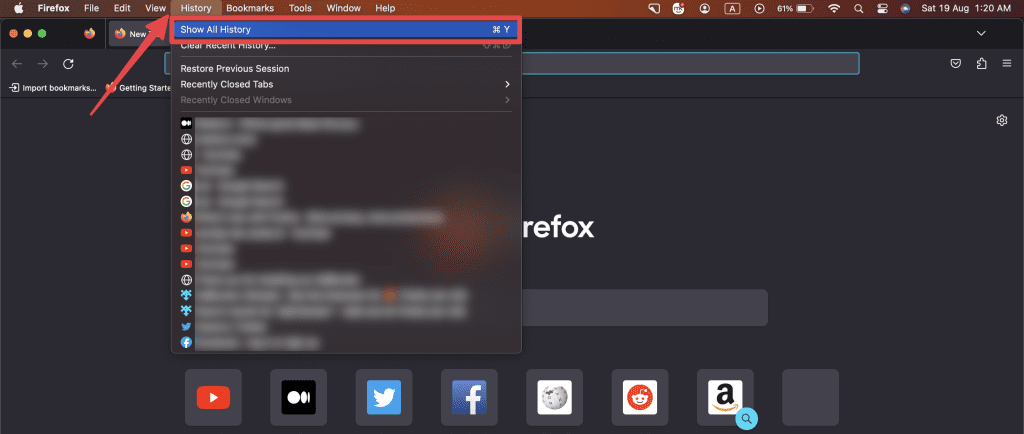Open the Edit menu
Image resolution: width=1024 pixels, height=434 pixels.
tap(122, 8)
